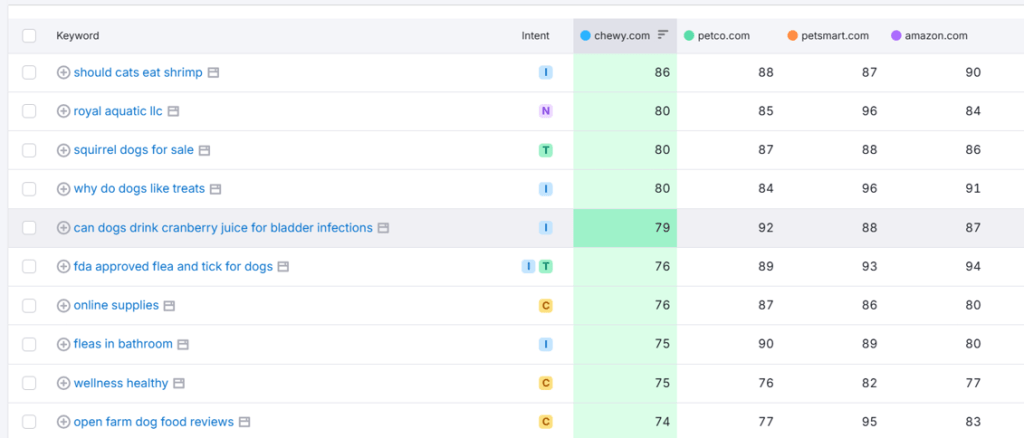1024x438 pixels.
Task: Expand the 'fda approved flea and tick for dogs' row
Action: point(63,267)
